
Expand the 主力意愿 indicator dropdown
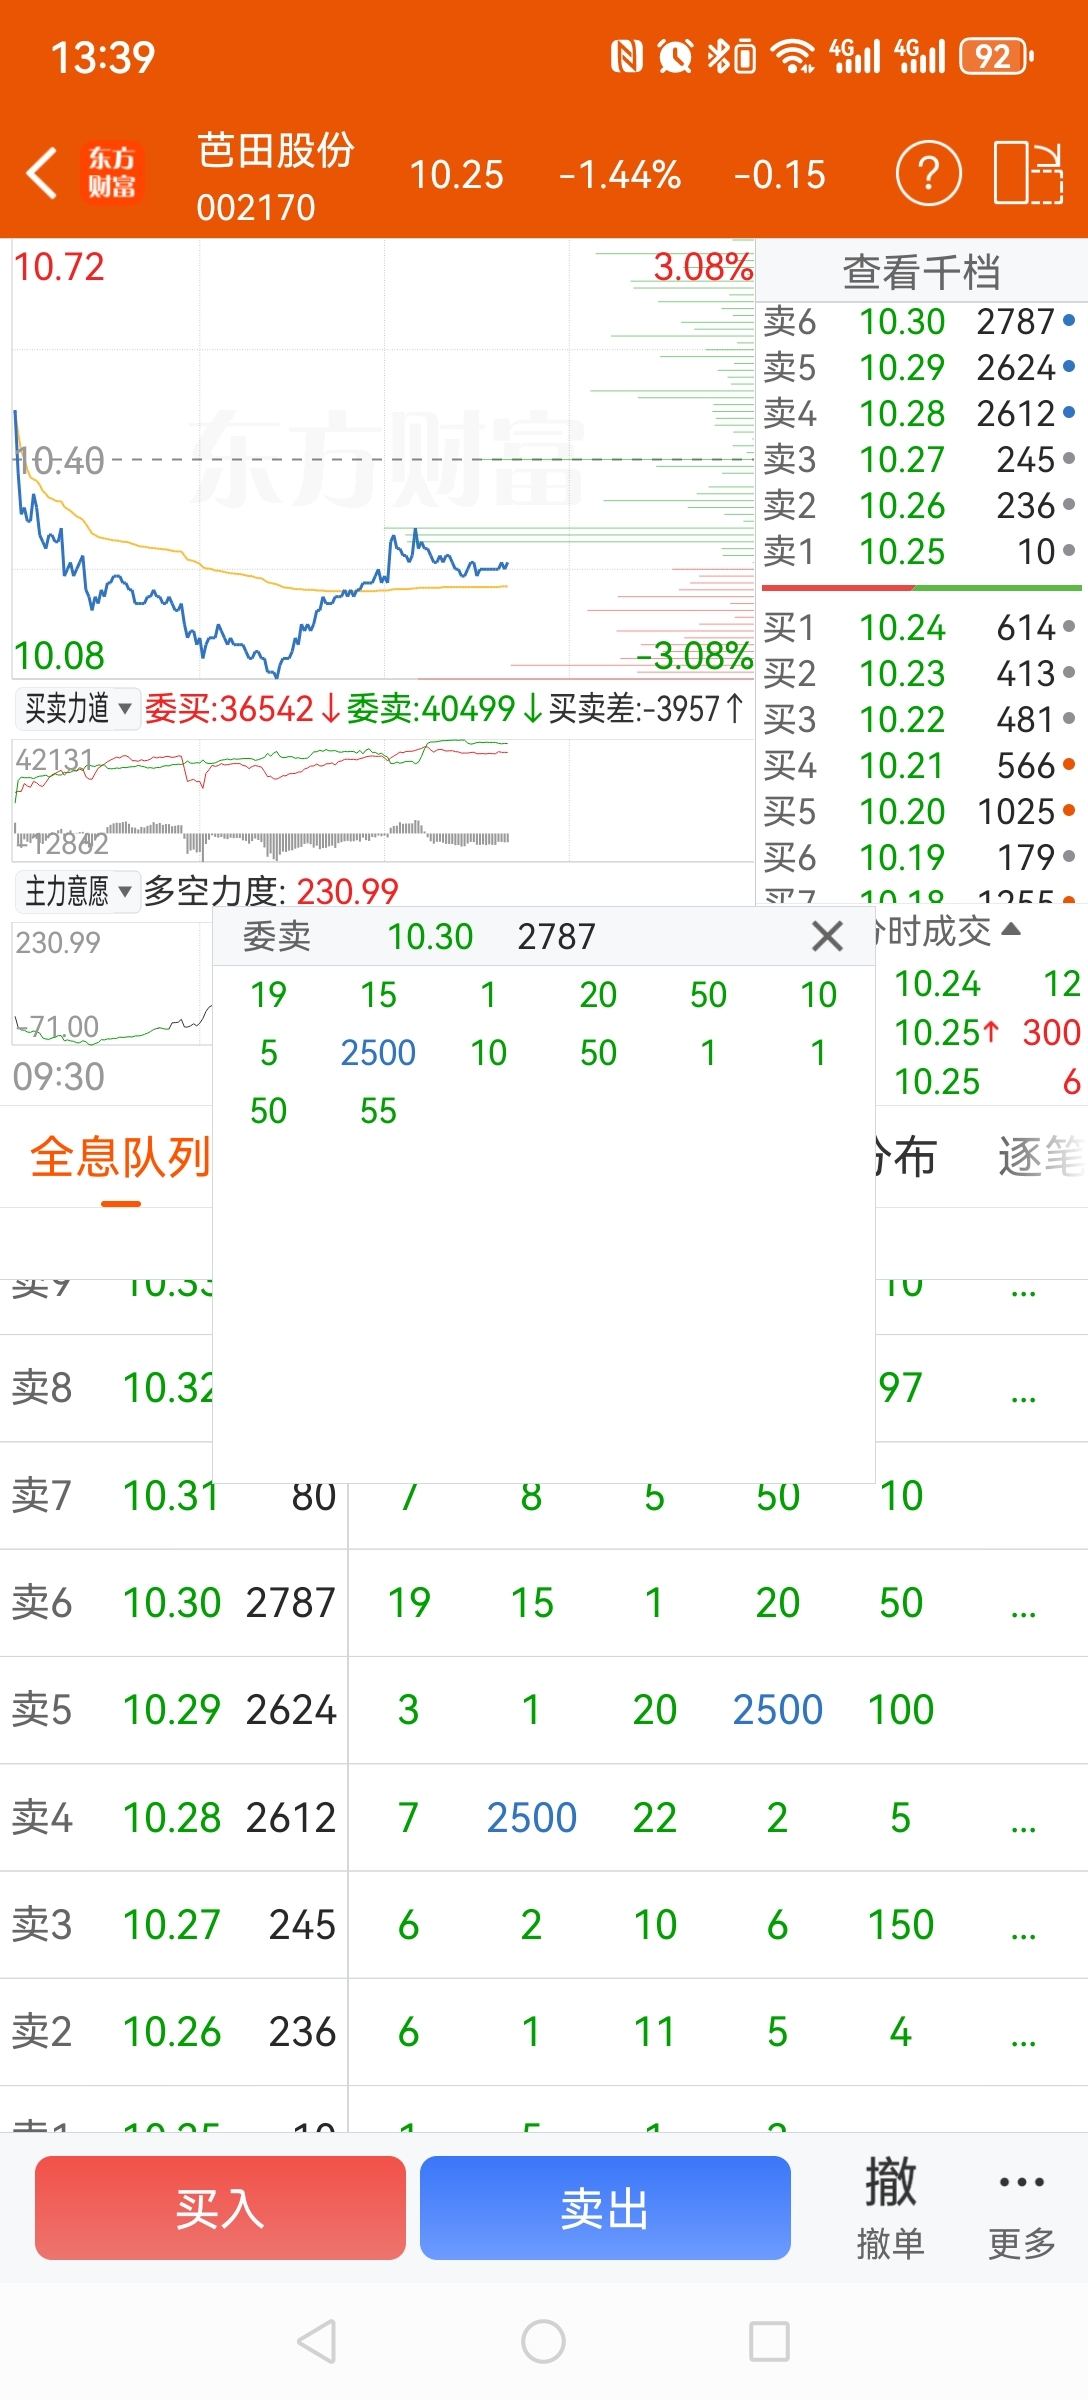point(77,890)
